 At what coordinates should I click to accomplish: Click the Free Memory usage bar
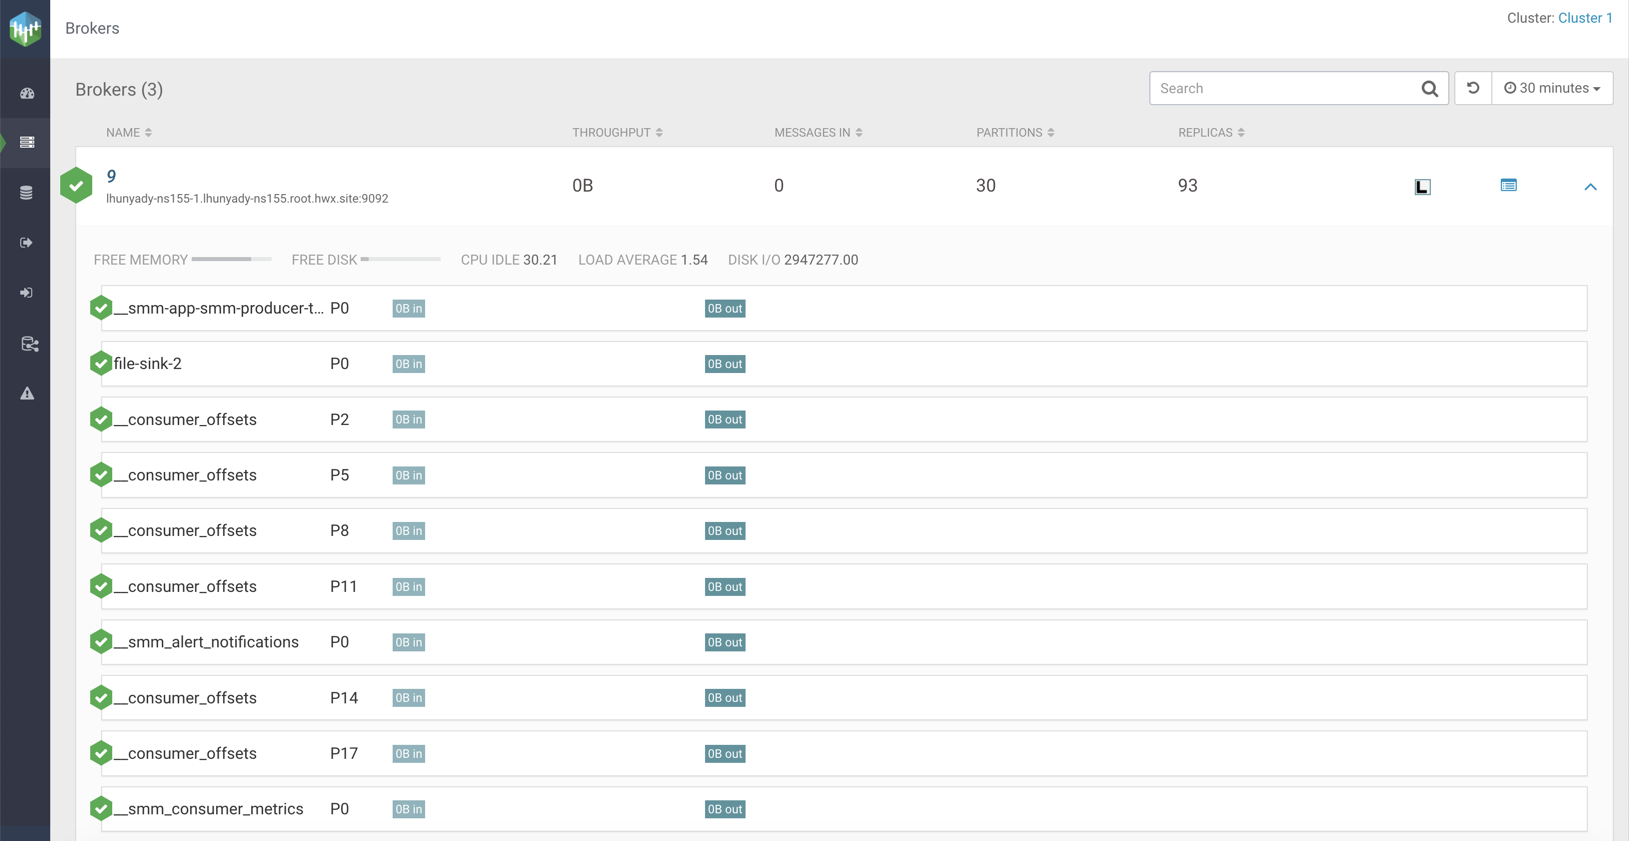(x=231, y=259)
